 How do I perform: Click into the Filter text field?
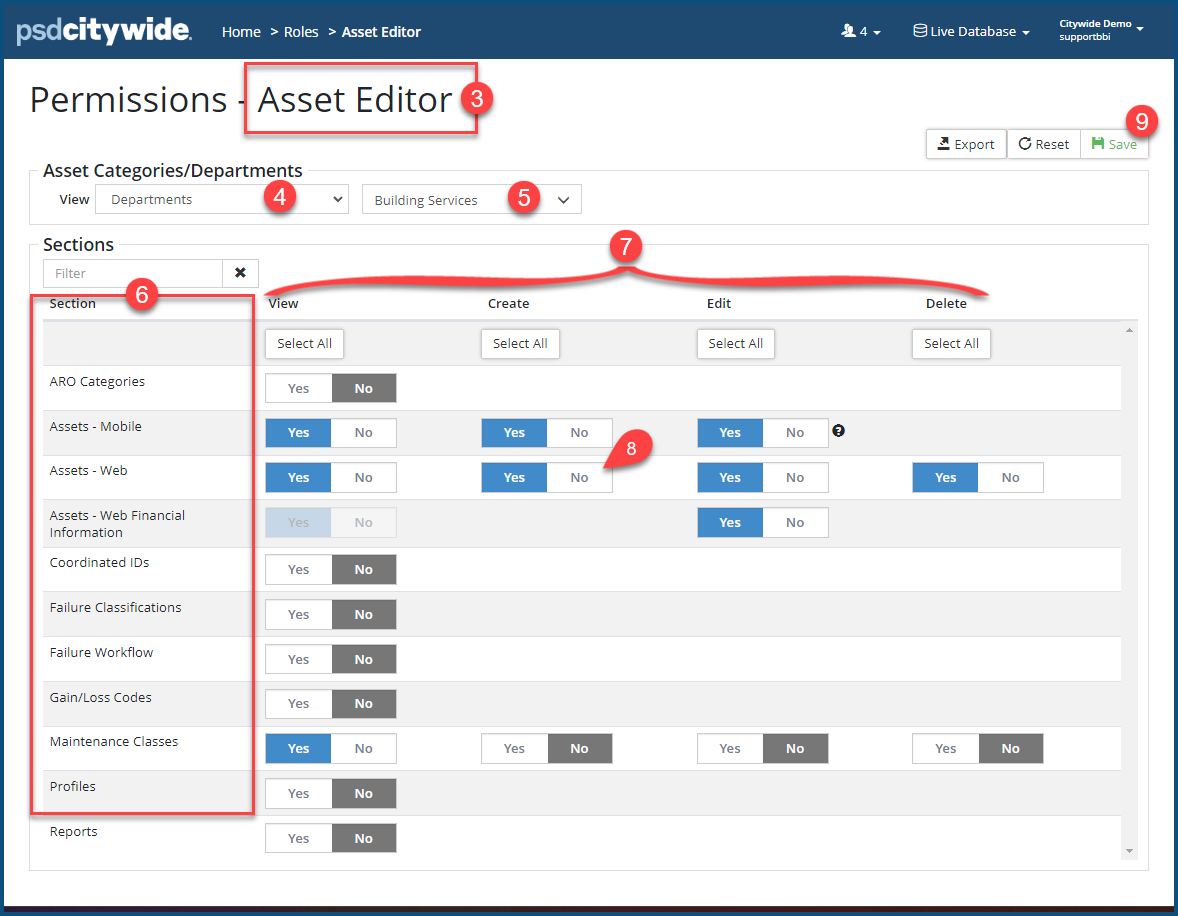point(133,274)
